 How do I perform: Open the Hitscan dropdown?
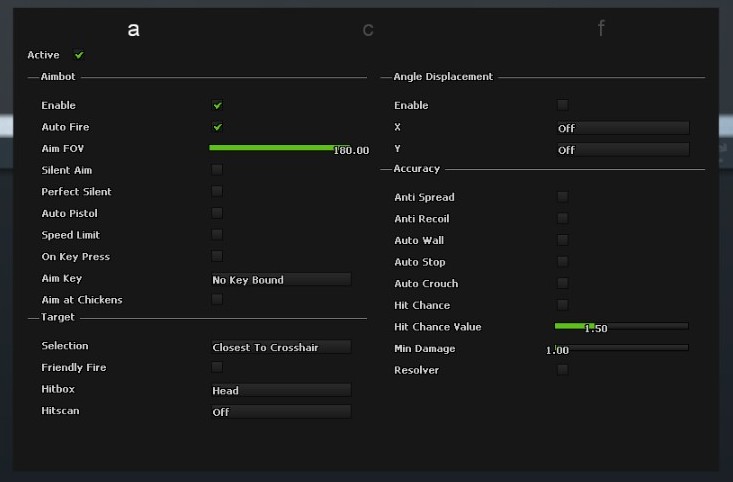(280, 412)
